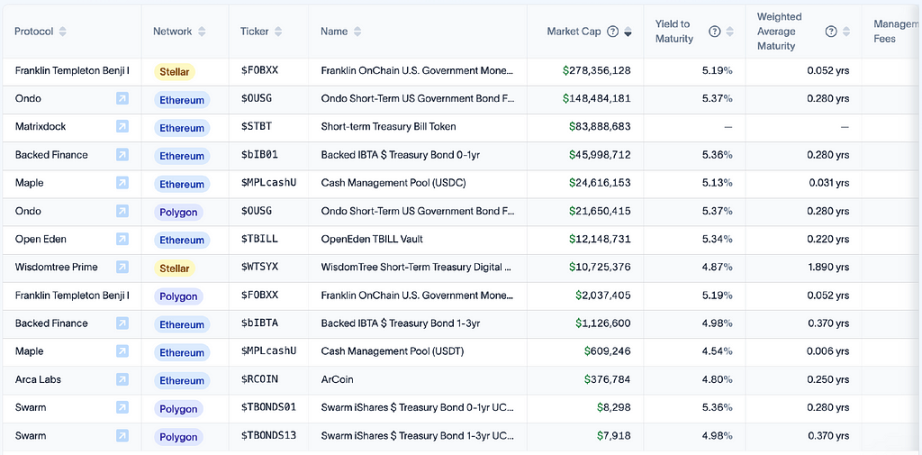
Task: Click the 5.13% yield value
Action: pyautogui.click(x=717, y=183)
